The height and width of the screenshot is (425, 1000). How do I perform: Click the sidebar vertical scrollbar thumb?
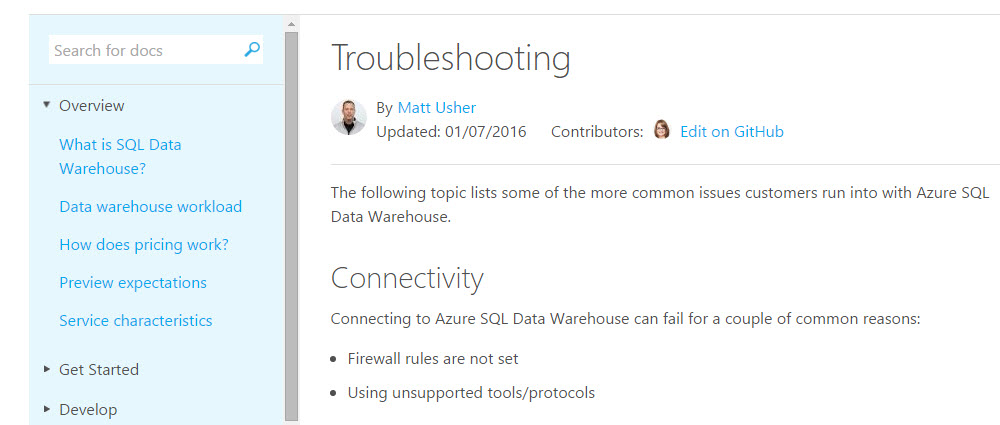pos(291,220)
